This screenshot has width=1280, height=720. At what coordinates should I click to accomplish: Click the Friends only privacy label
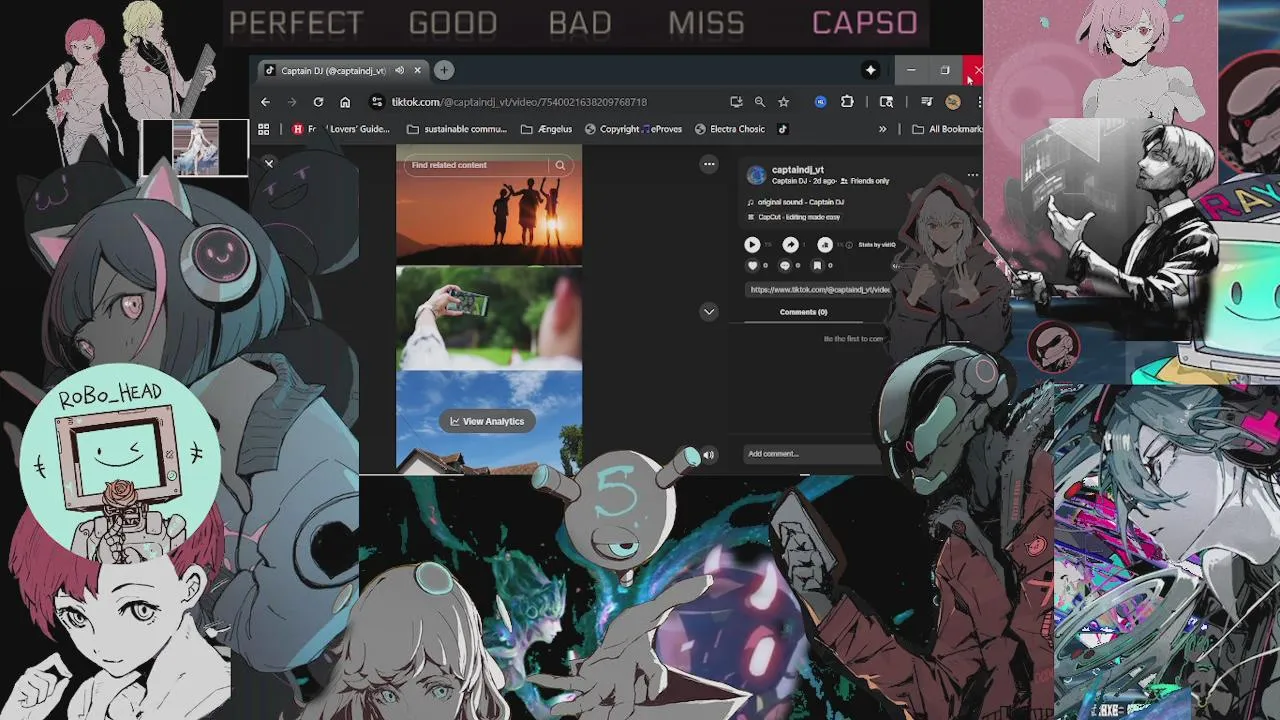865,181
